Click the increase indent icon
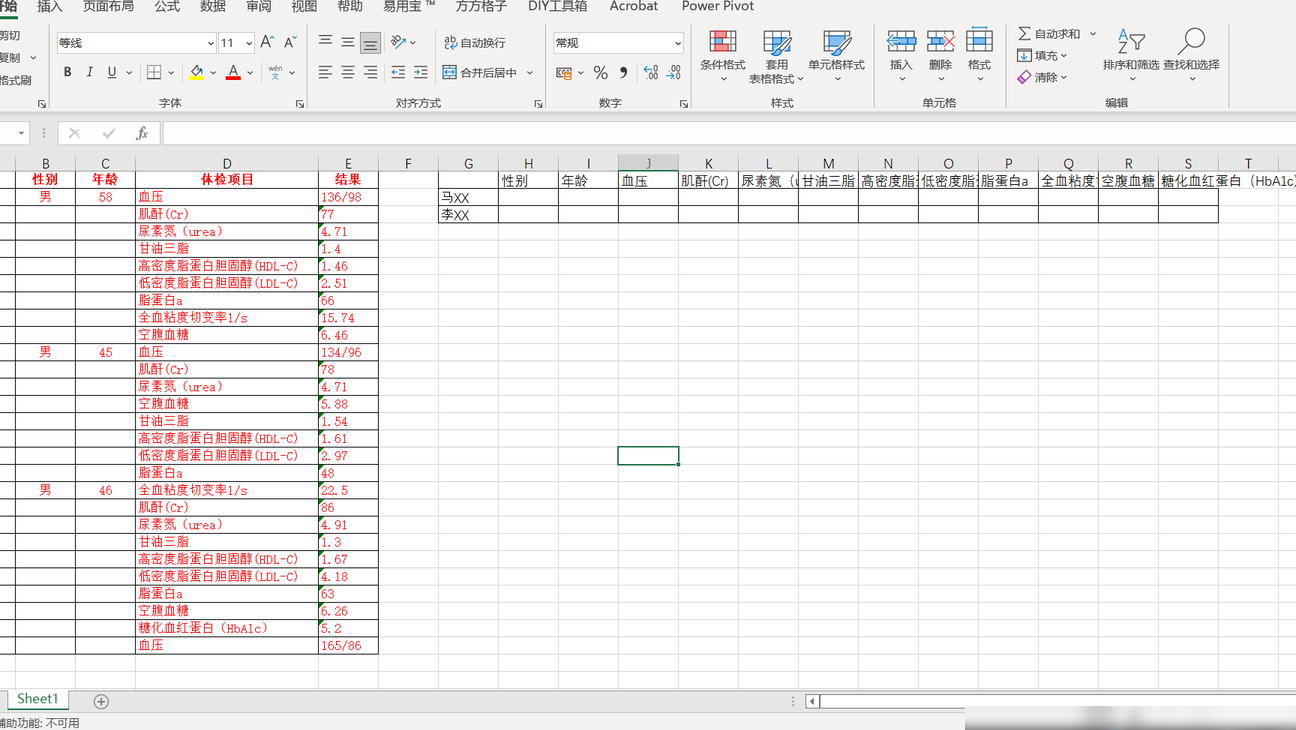 [420, 73]
